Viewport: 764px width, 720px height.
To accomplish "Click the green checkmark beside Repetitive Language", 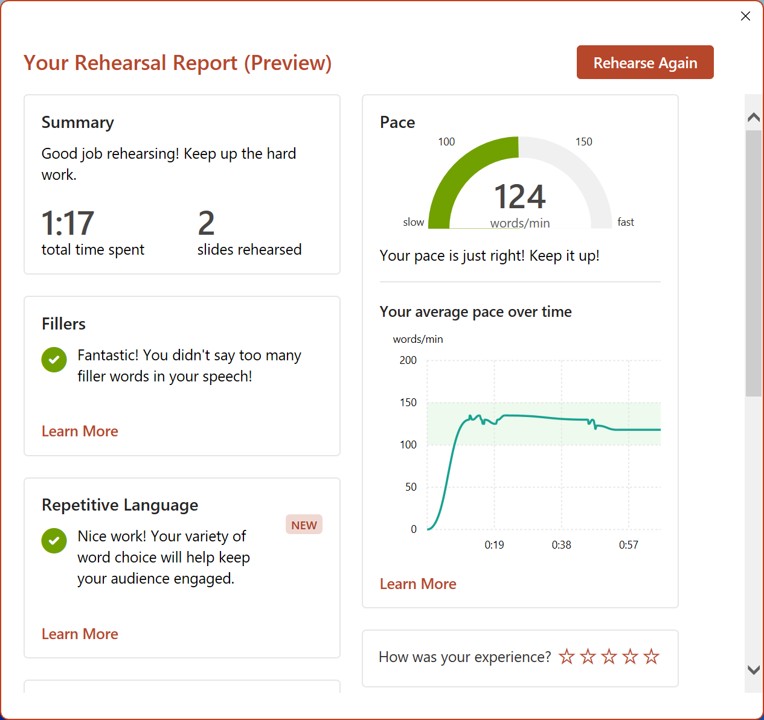I will (54, 540).
